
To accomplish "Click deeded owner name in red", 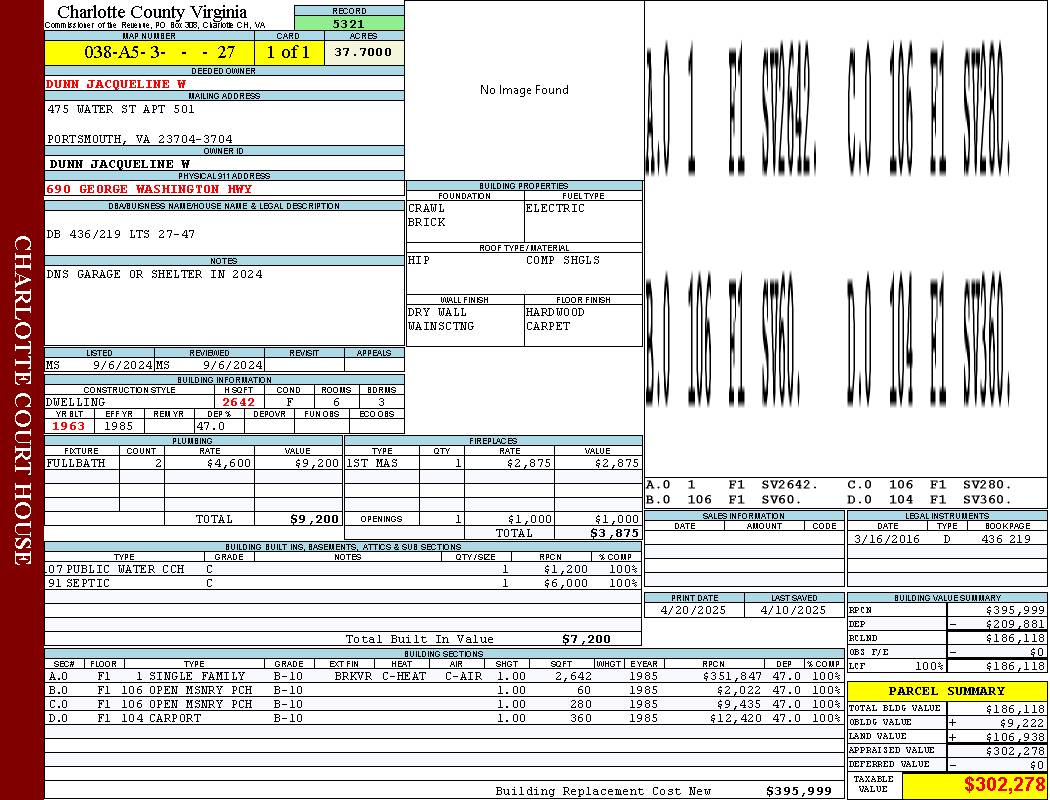I will point(116,84).
